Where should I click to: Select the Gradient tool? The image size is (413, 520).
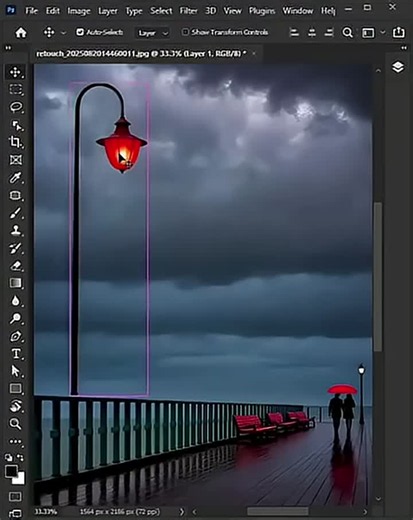tap(15, 283)
